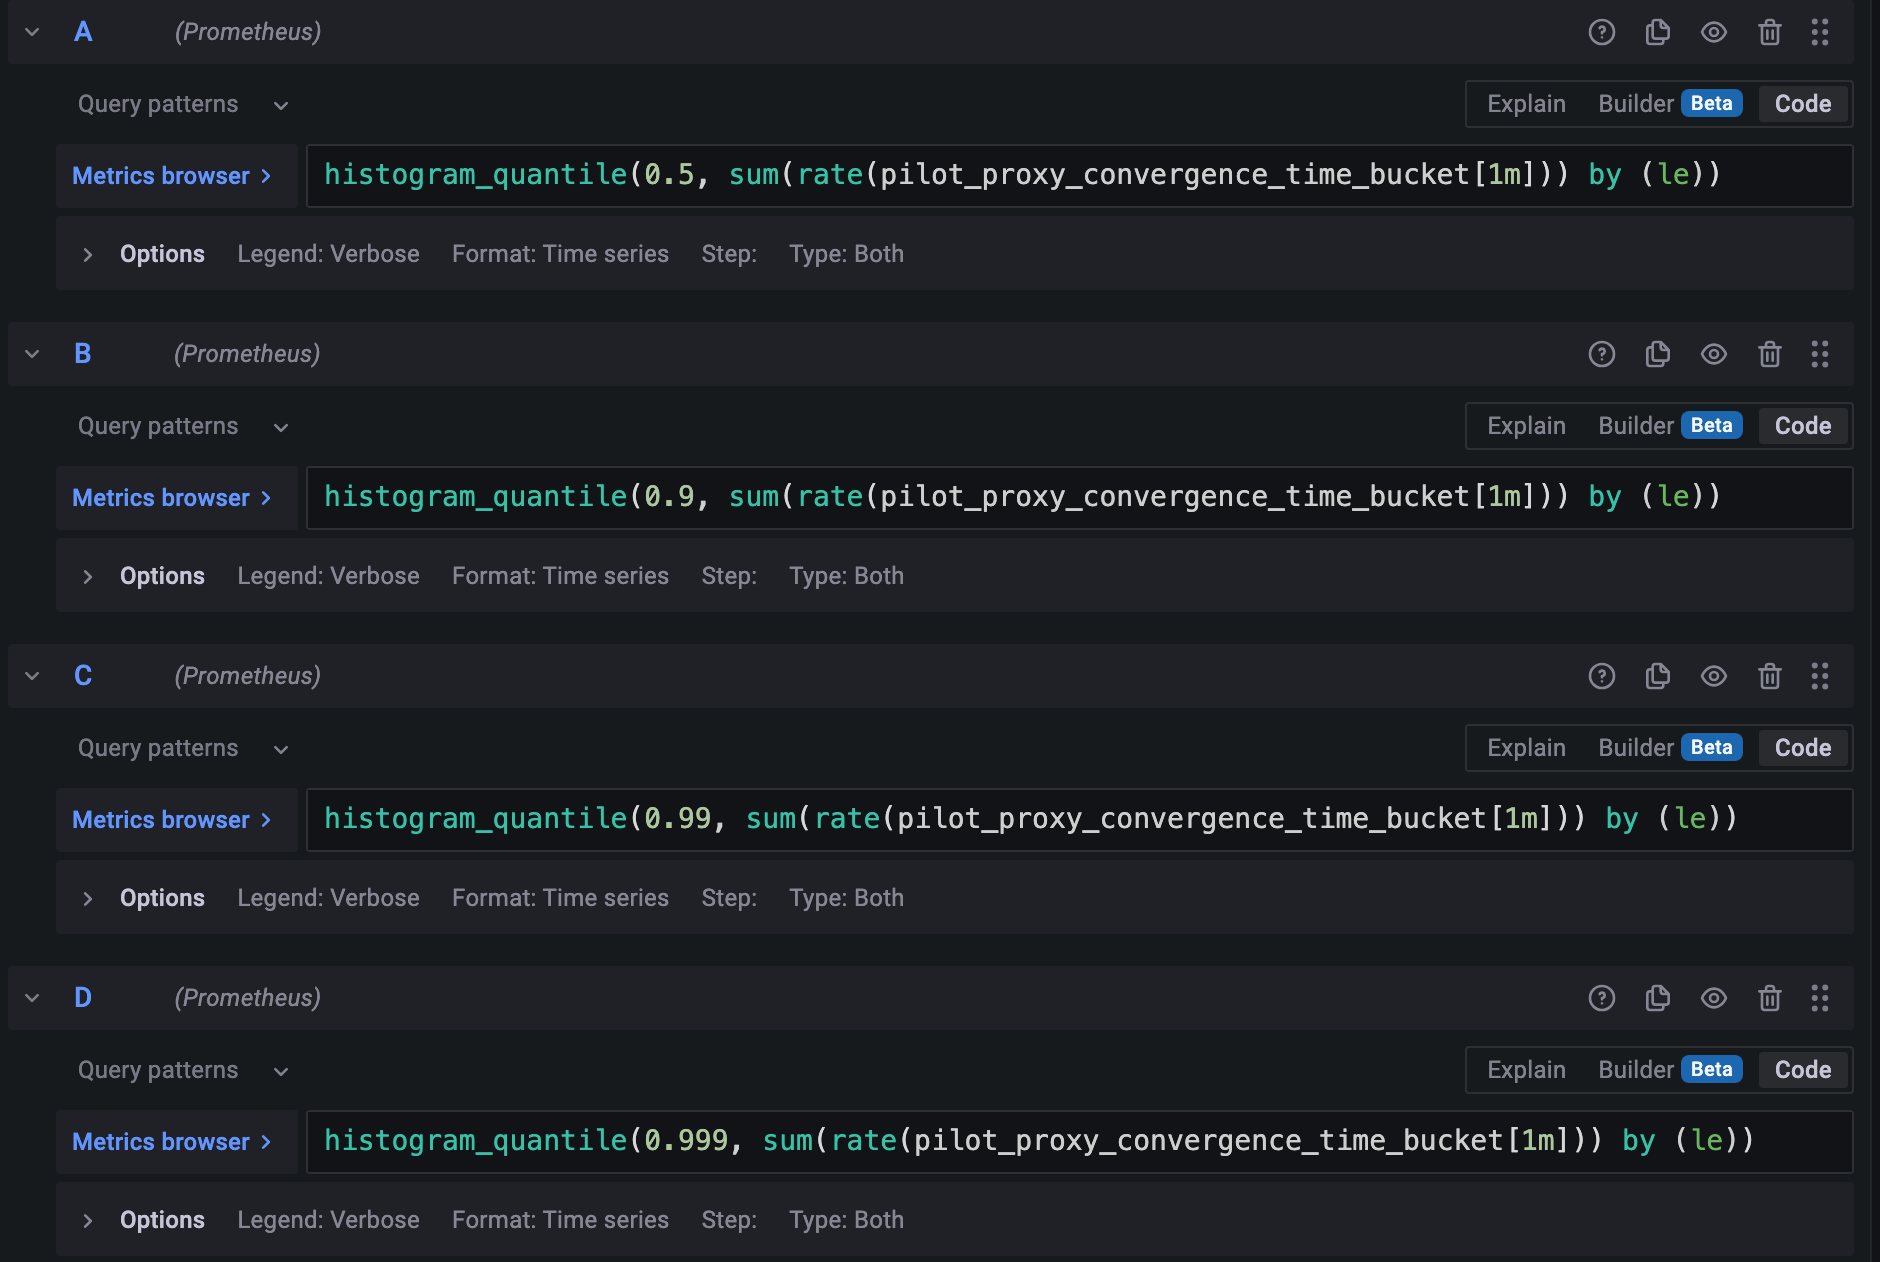Screen dimensions: 1880x1262
Task: Open Query patterns dropdown for query B
Action: click(x=184, y=426)
